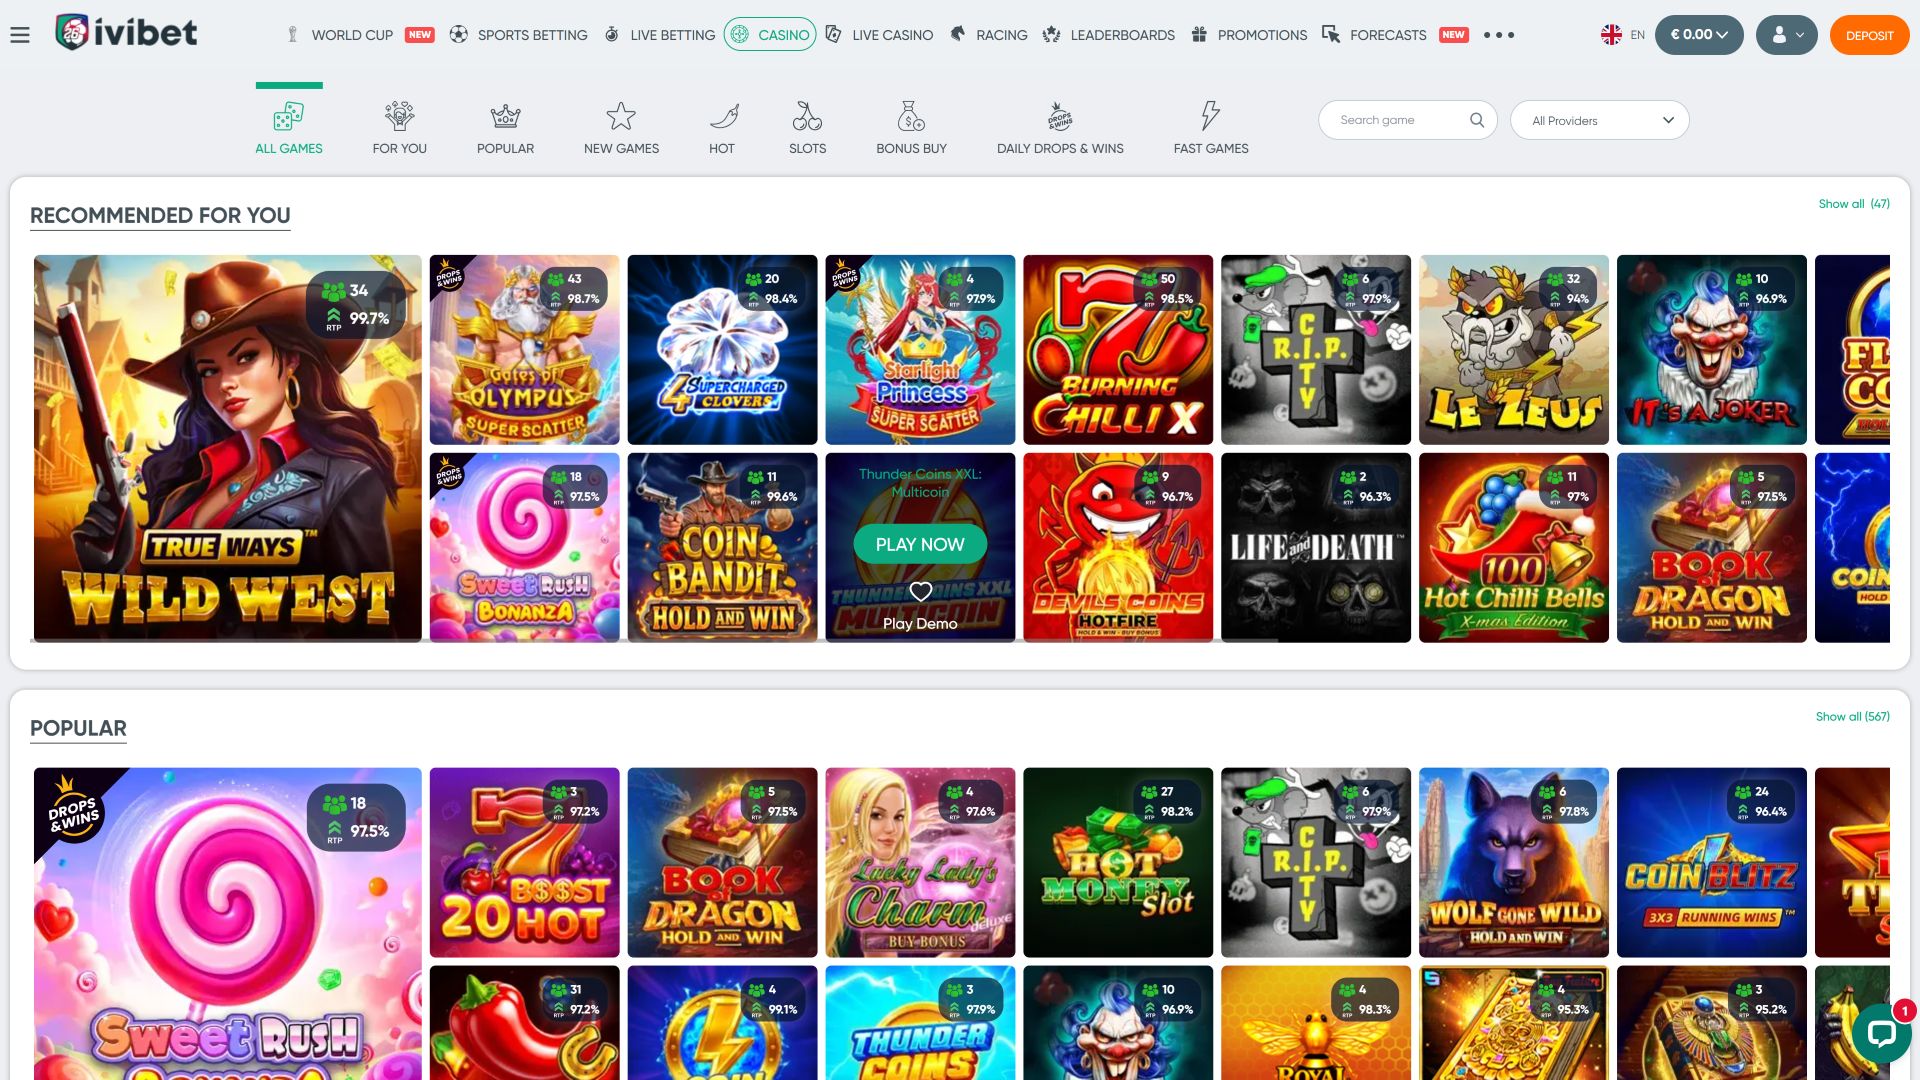The image size is (1920, 1080).
Task: Click the ivibet logo
Action: (126, 33)
